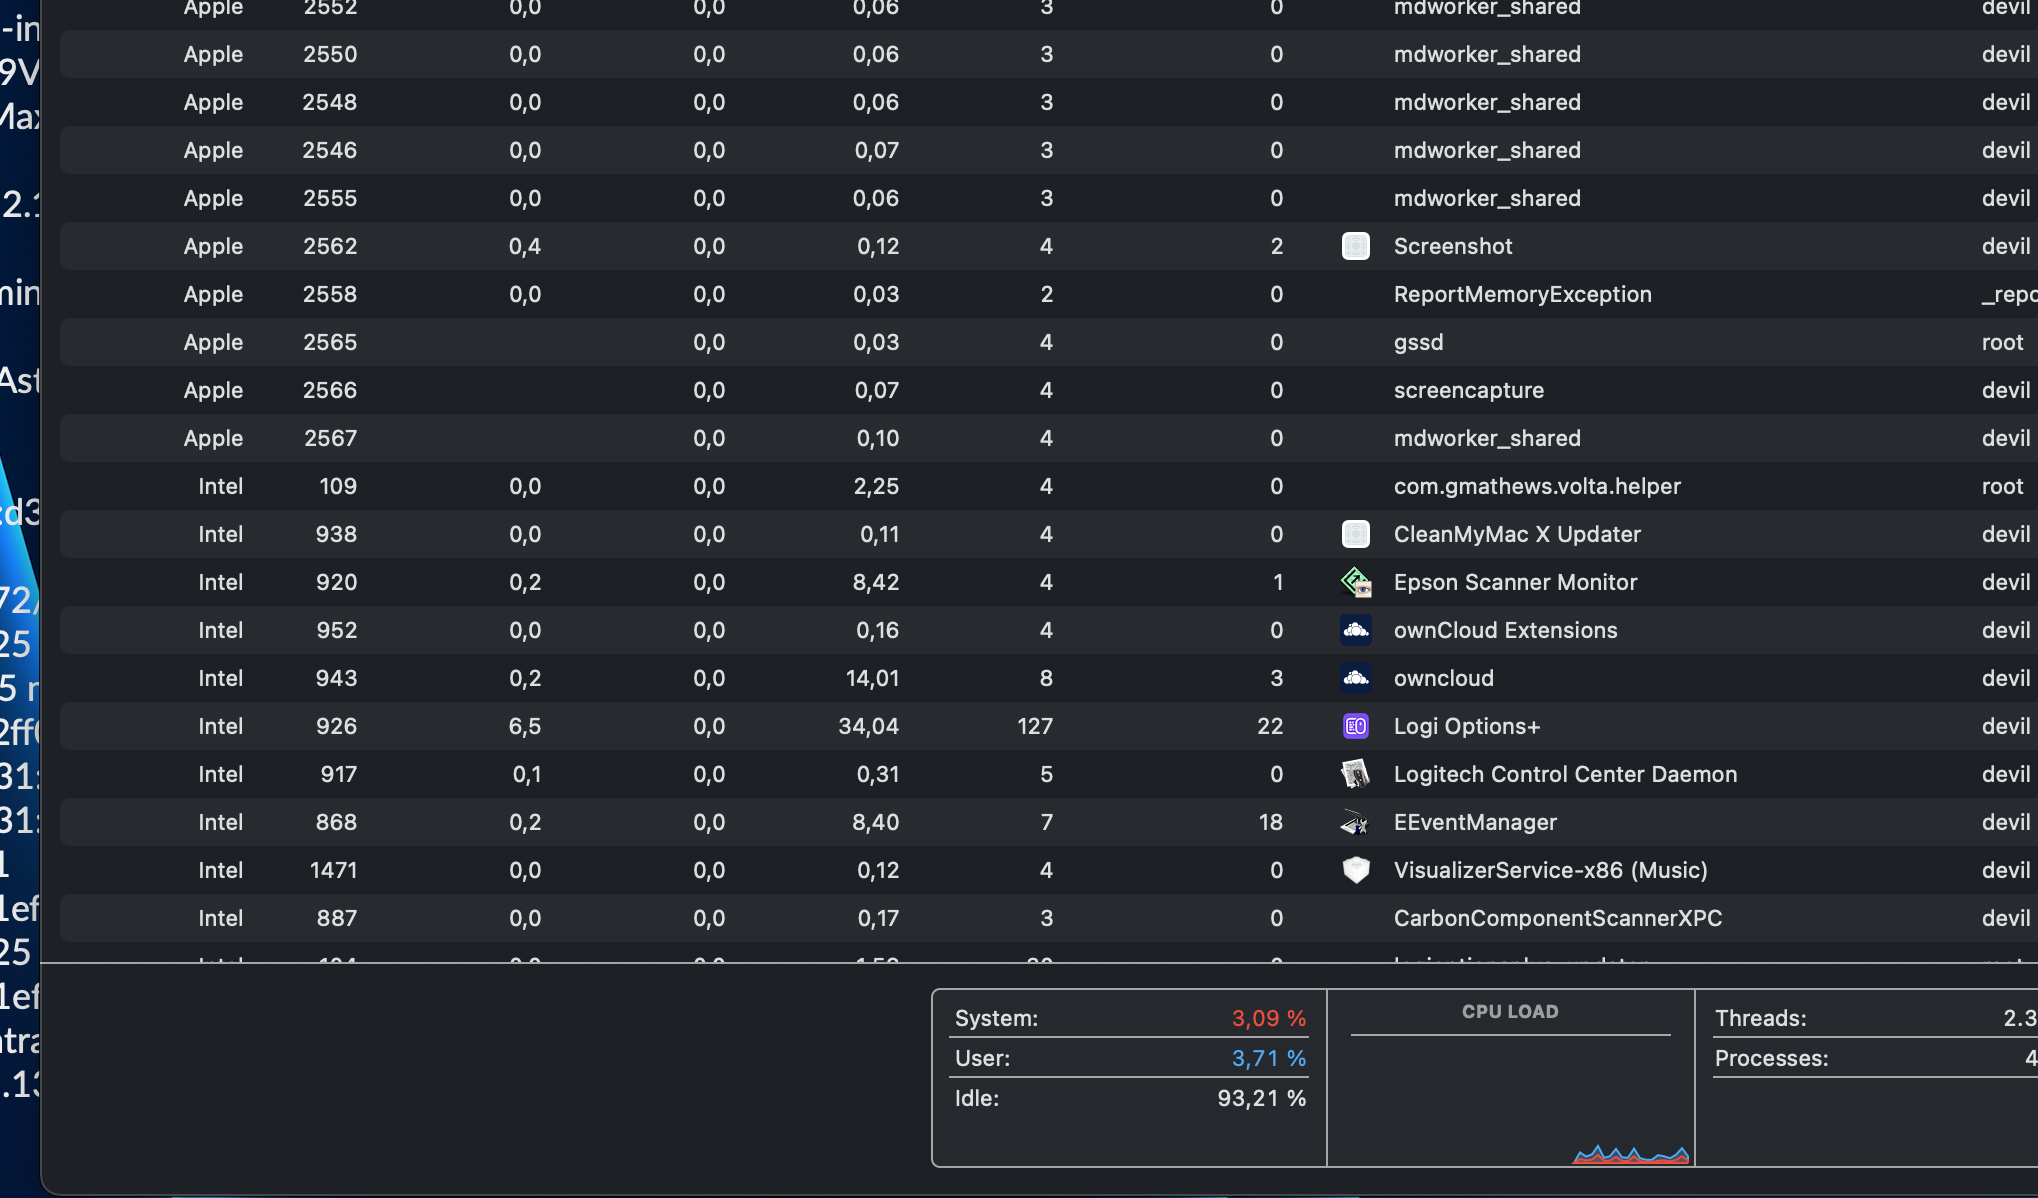Click the User CPU percentage value
2038x1198 pixels.
coord(1268,1058)
